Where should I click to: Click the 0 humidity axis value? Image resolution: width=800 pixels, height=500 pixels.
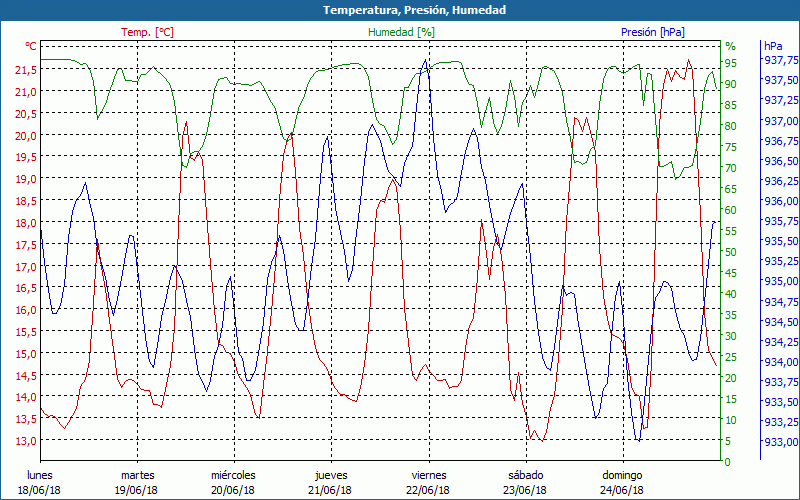[728, 462]
